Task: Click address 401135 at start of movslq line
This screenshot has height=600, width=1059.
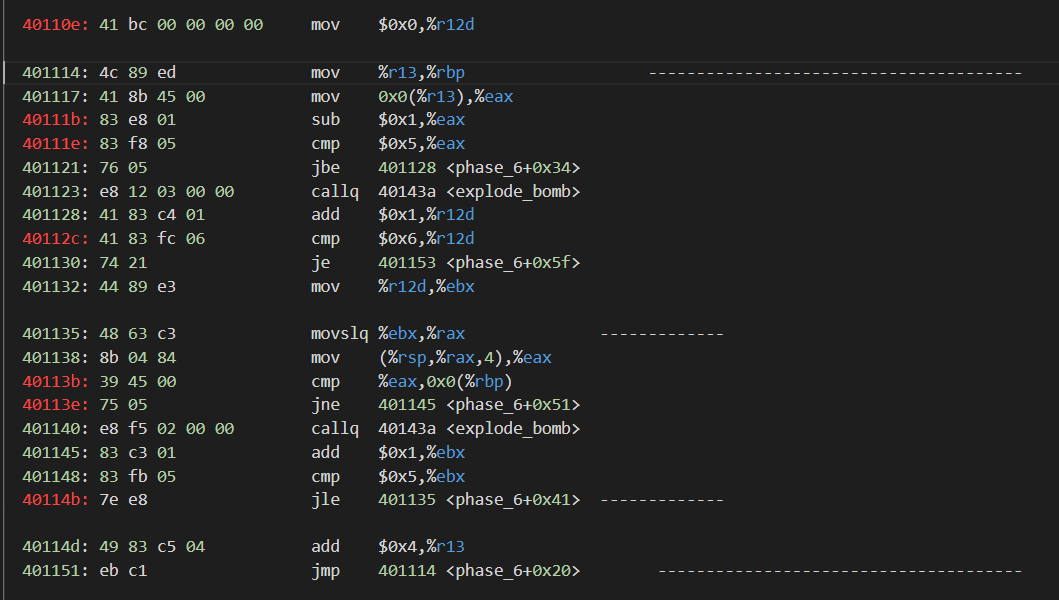Action: pos(56,334)
